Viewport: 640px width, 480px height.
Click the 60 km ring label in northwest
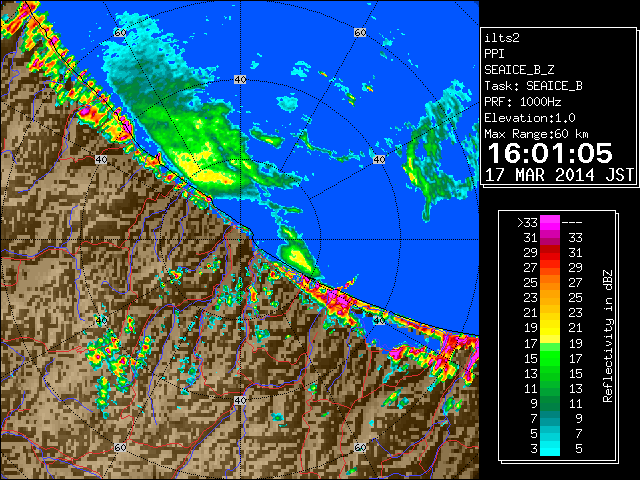coord(120,32)
